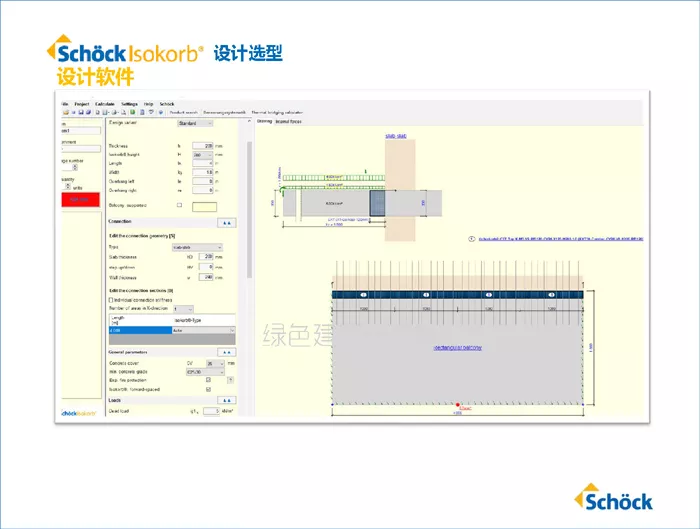Click the green round toolbar icon
Image resolution: width=700 pixels, height=529 pixels.
(x=133, y=112)
